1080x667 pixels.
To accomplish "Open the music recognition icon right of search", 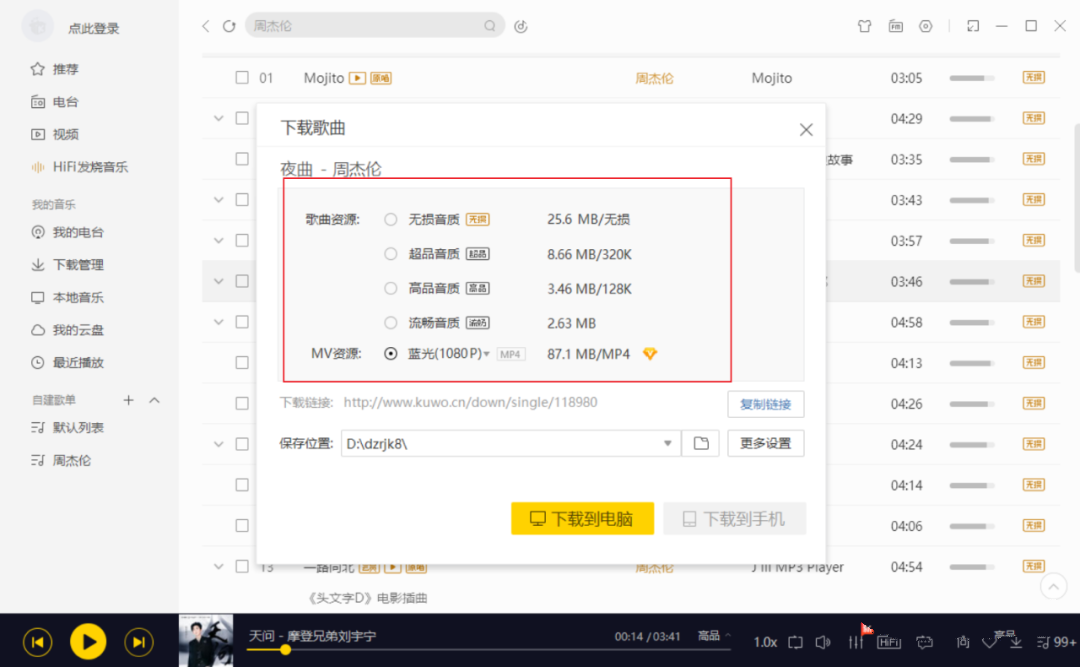I will click(x=521, y=26).
